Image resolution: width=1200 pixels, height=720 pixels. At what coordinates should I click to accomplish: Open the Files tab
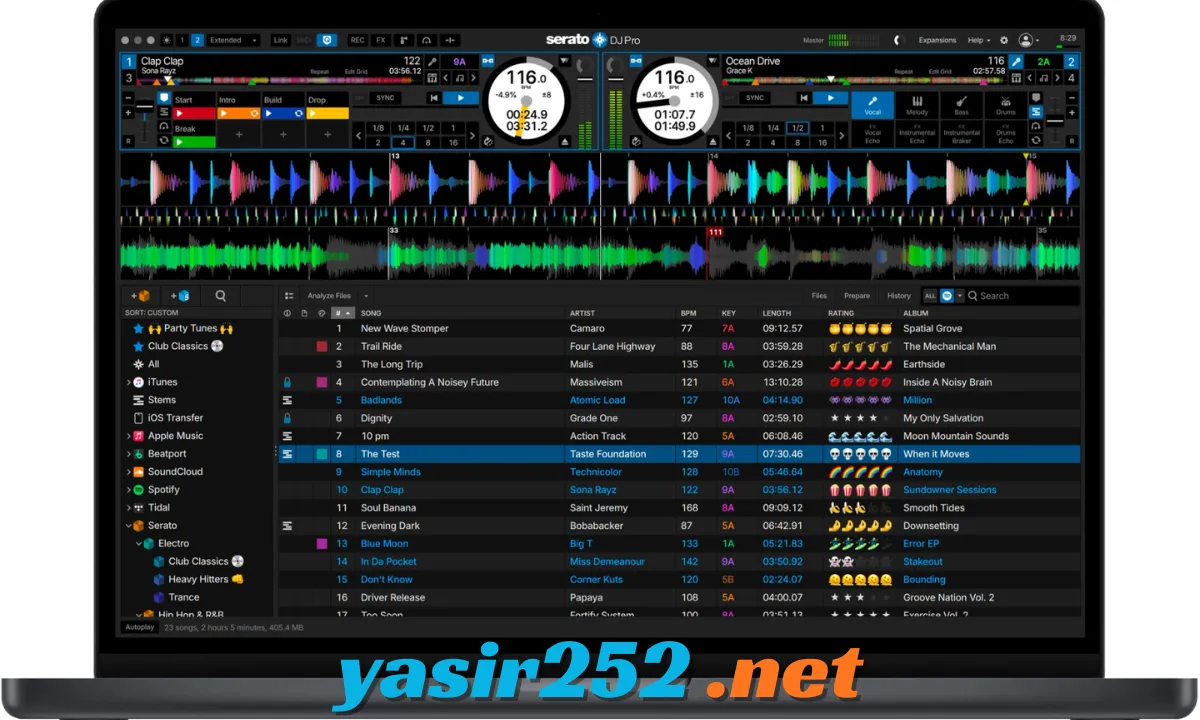coord(819,296)
